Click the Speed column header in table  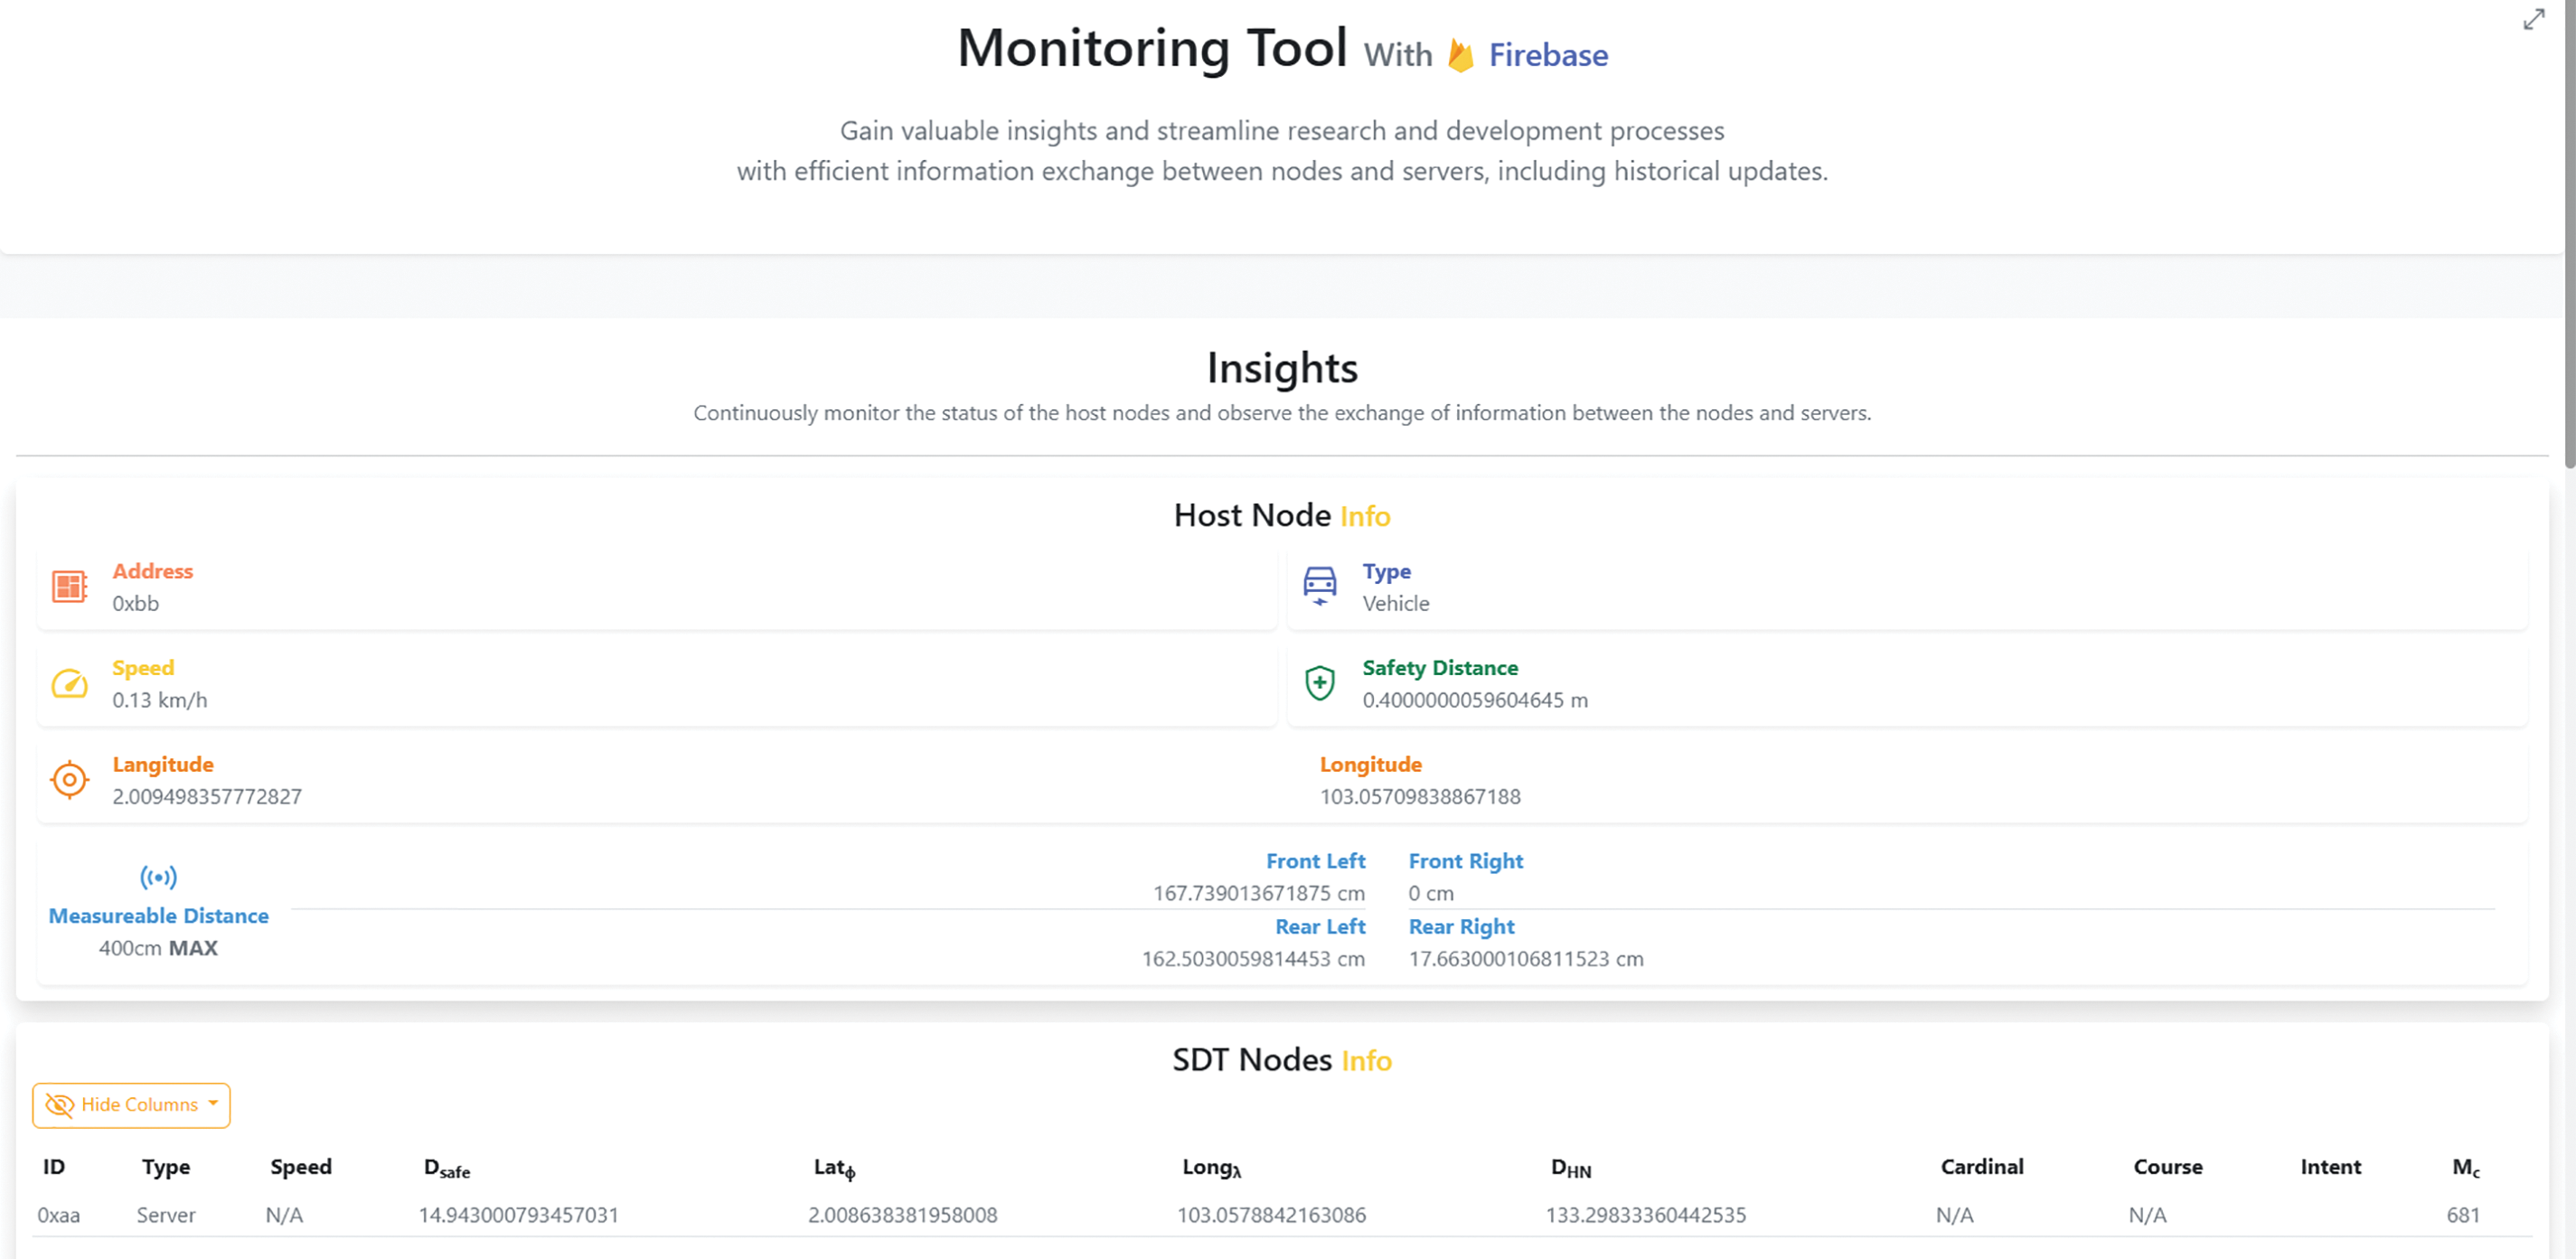tap(300, 1167)
